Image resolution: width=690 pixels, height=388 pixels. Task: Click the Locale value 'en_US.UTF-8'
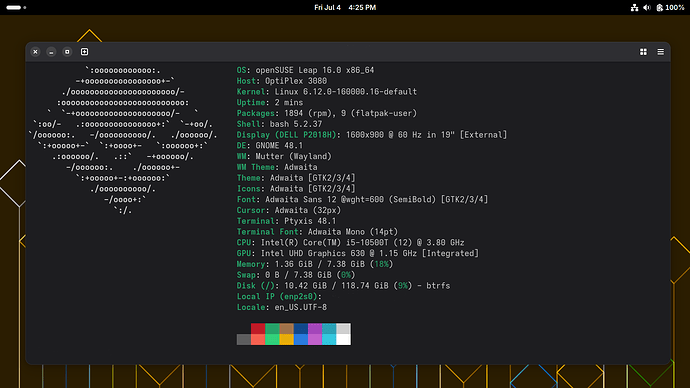click(x=301, y=307)
